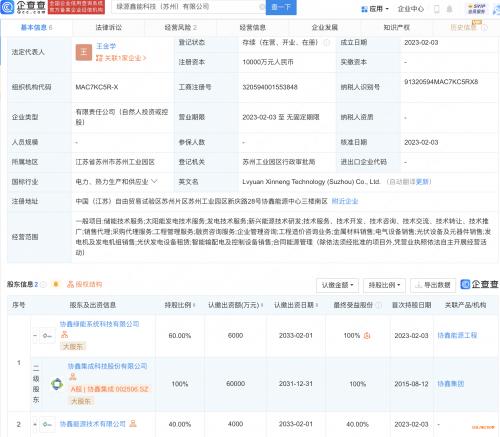Open 企业中心 in the top bar
500x437 pixels.
click(x=411, y=9)
